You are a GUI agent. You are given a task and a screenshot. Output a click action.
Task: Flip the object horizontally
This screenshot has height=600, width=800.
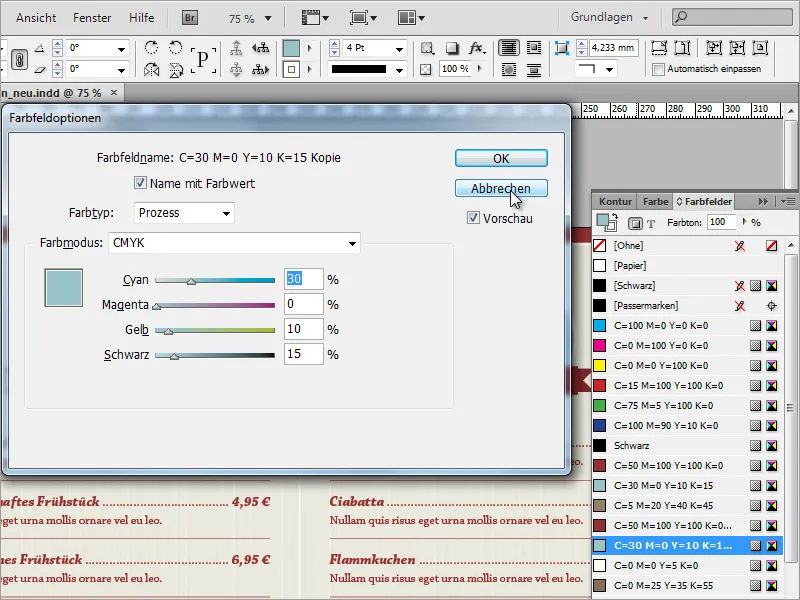[151, 69]
